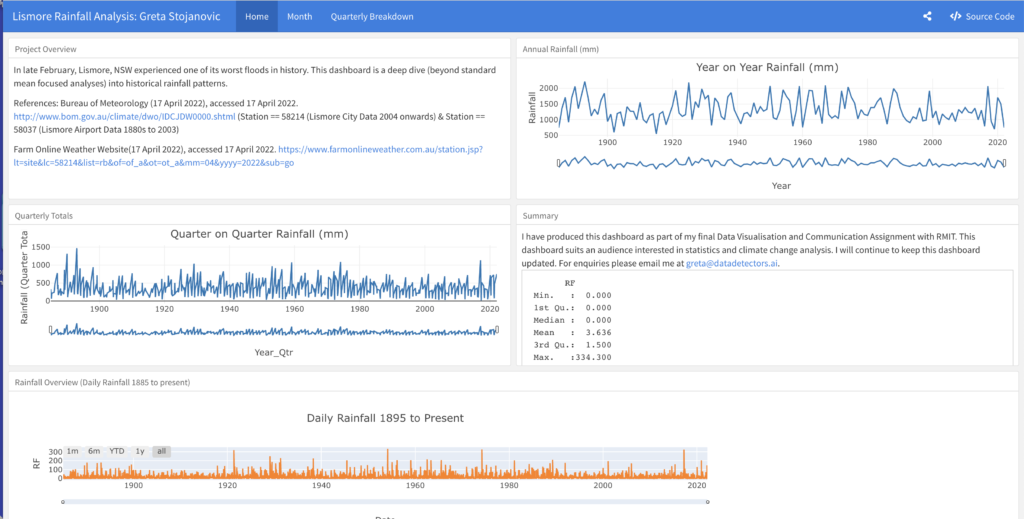This screenshot has width=1024, height=519.
Task: Select the 1m range button
Action: click(73, 451)
